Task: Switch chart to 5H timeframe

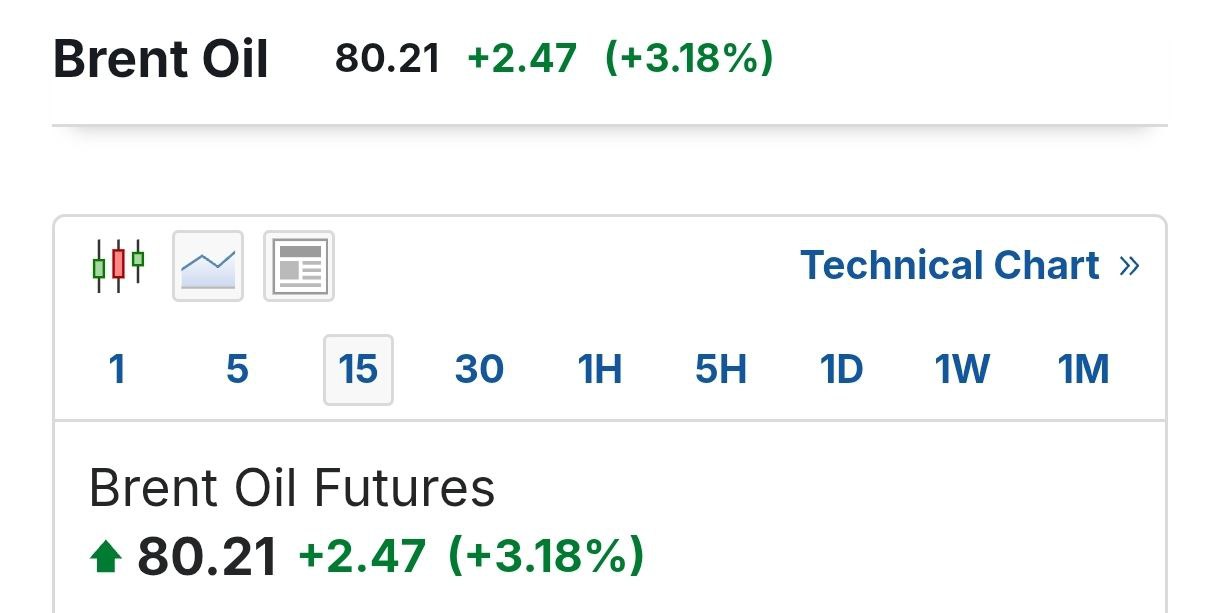Action: [x=721, y=370]
